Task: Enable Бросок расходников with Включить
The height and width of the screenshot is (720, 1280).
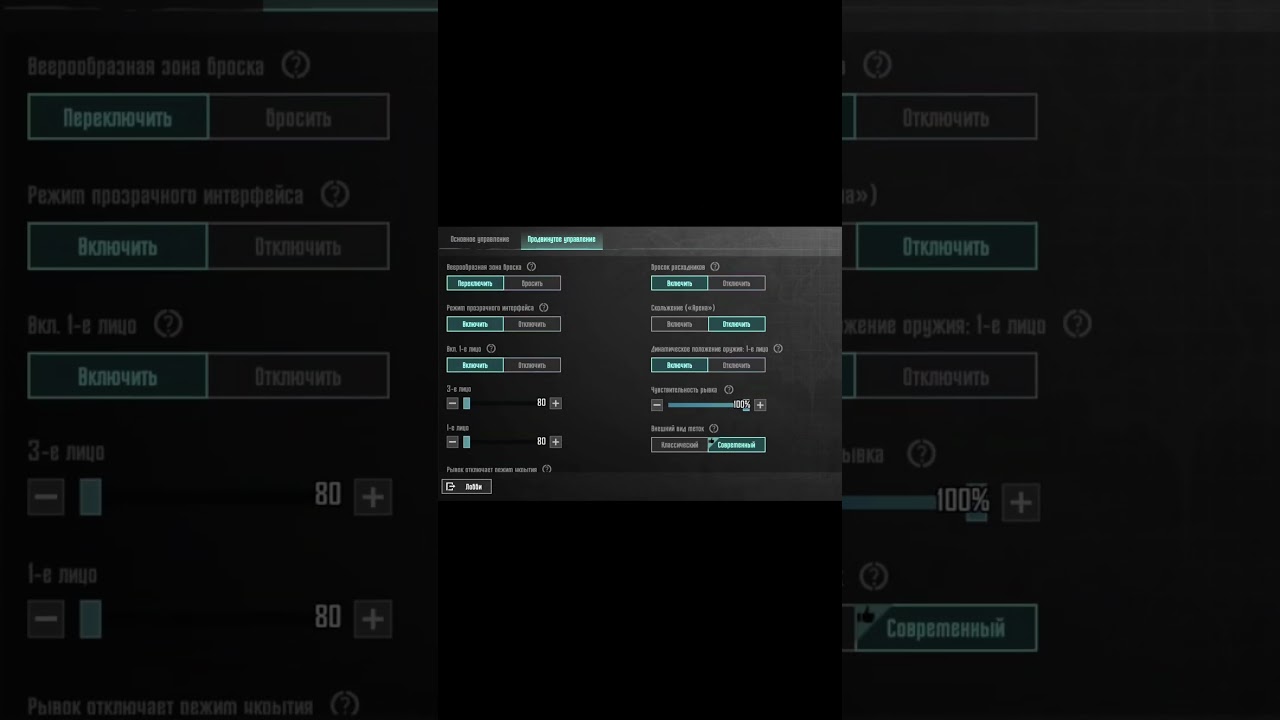Action: [x=680, y=283]
